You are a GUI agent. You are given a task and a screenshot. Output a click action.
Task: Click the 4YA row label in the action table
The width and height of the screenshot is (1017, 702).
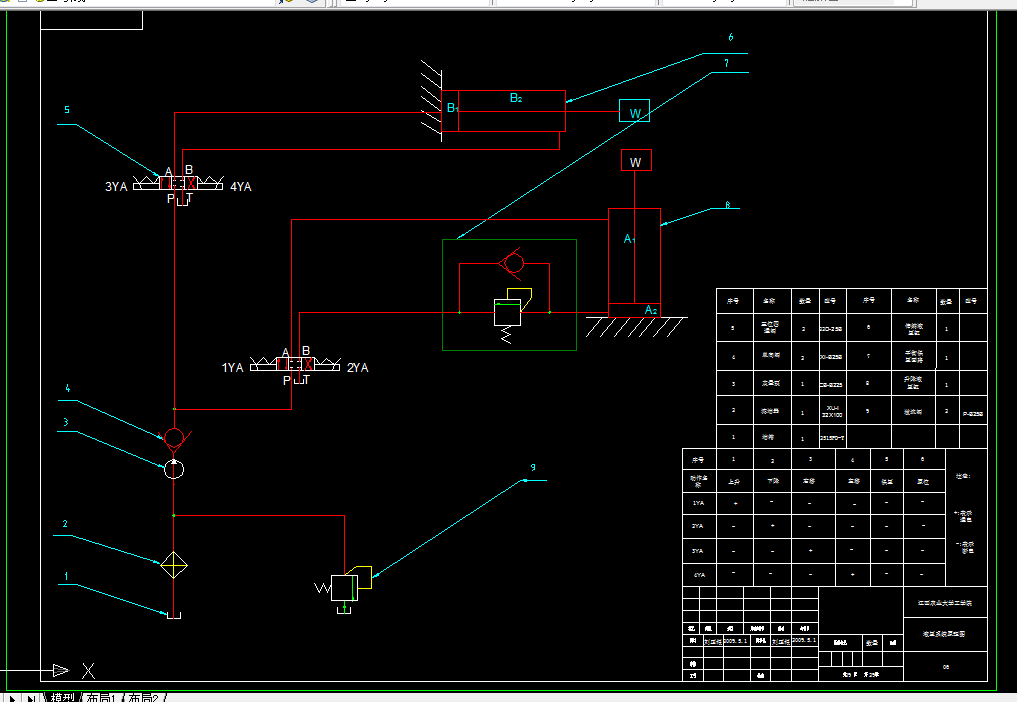pos(699,575)
